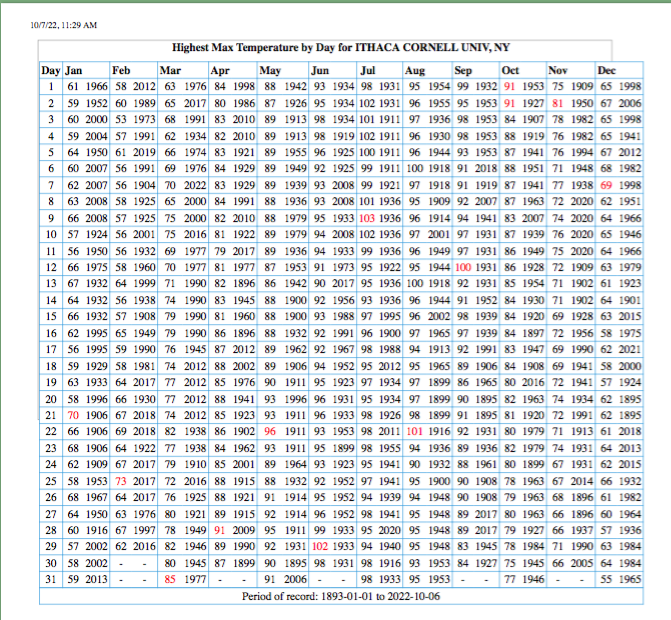Select the Aug column header

pyautogui.click(x=415, y=71)
